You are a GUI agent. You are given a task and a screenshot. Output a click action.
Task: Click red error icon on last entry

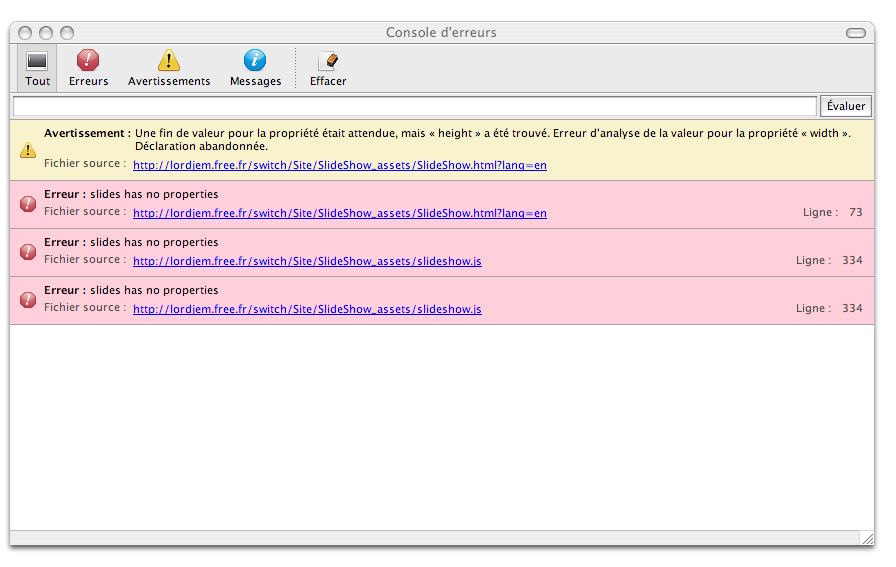point(28,300)
